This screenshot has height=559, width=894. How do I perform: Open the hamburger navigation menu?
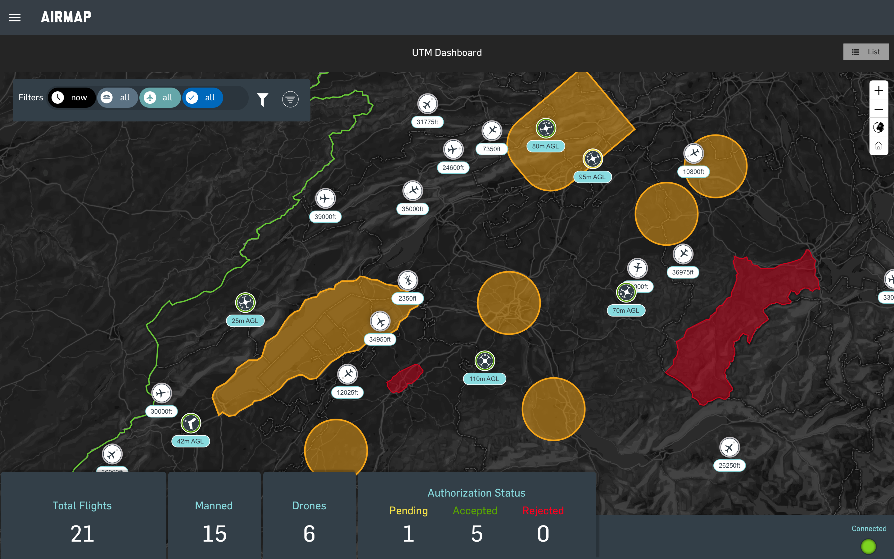[x=14, y=17]
